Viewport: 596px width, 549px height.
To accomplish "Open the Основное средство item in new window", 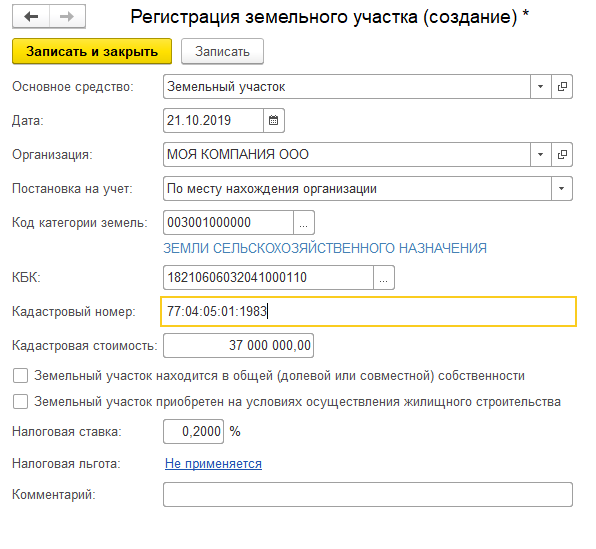I will (x=562, y=87).
